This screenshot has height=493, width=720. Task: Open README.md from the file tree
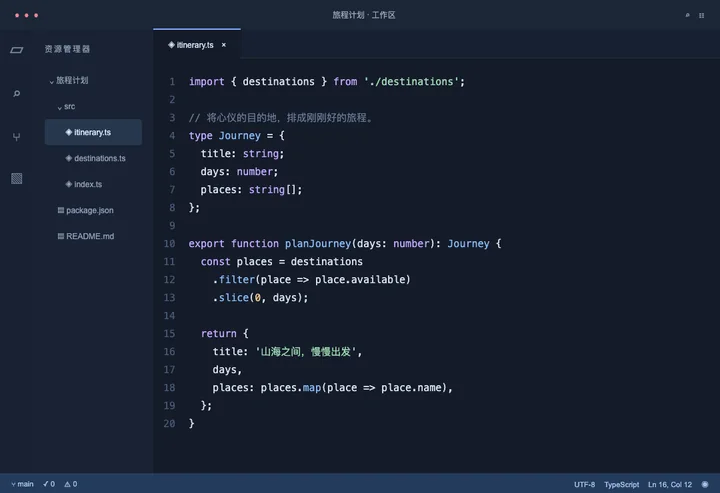click(93, 236)
